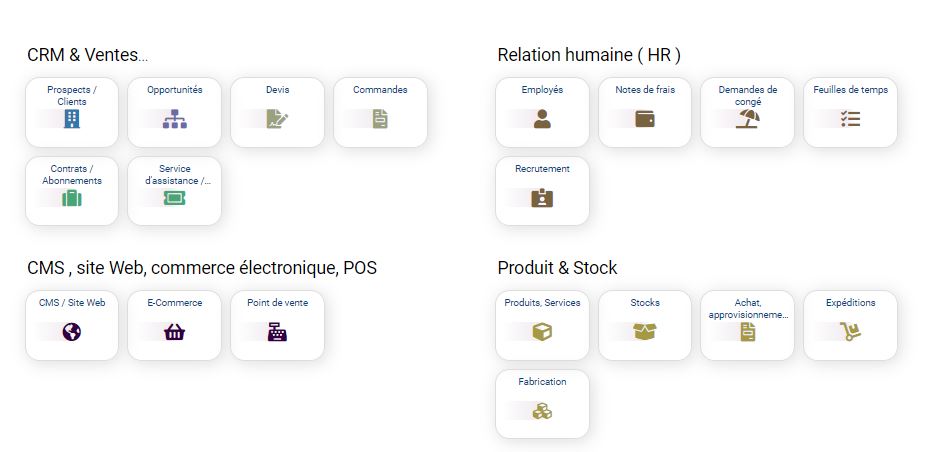This screenshot has width=941, height=452.
Task: Select the Achat, approvisionnement module label
Action: 748,308
